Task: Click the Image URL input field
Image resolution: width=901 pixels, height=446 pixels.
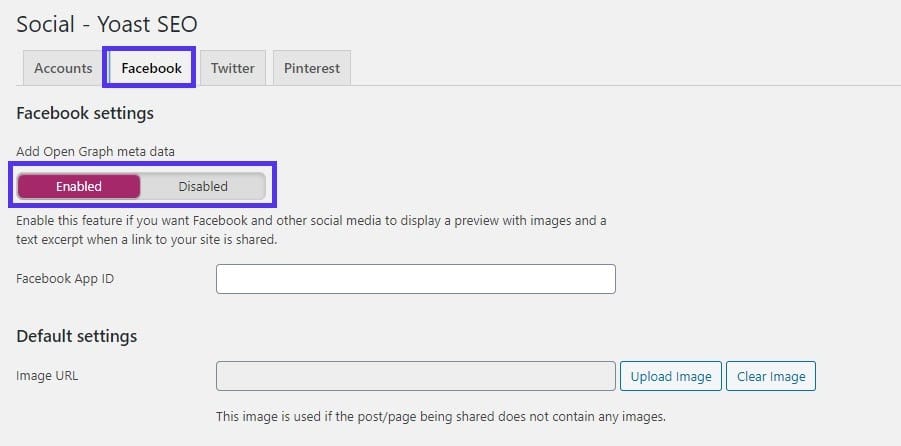Action: (415, 376)
